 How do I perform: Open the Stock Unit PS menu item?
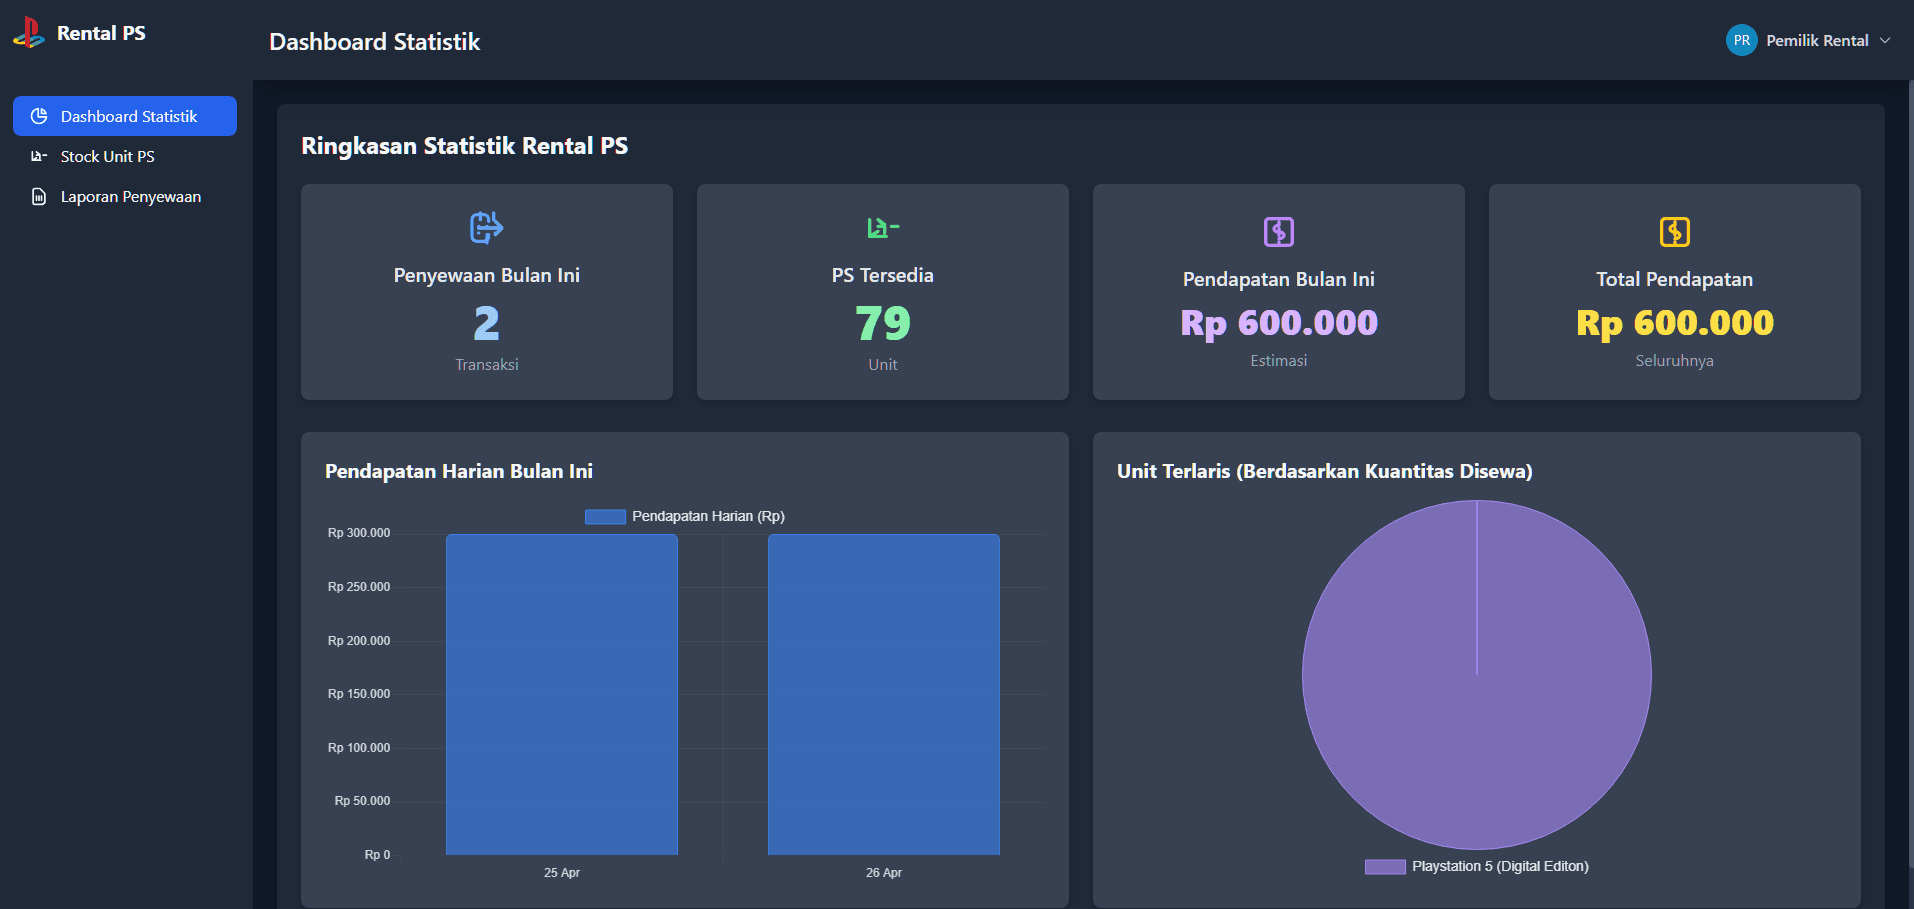[125, 156]
